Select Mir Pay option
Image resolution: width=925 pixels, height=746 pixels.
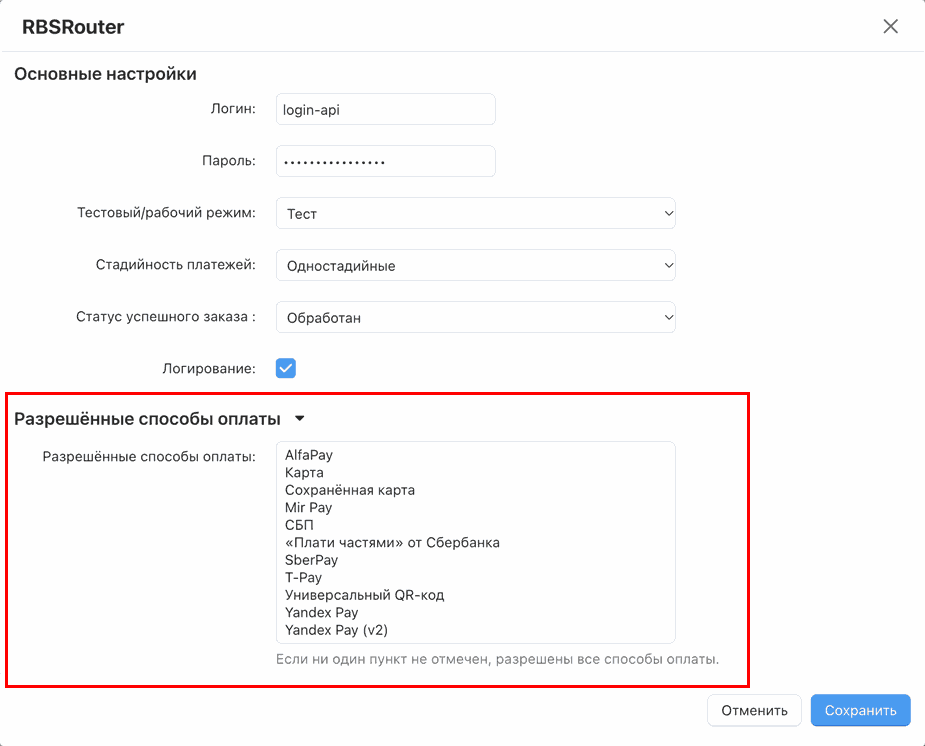click(475, 508)
